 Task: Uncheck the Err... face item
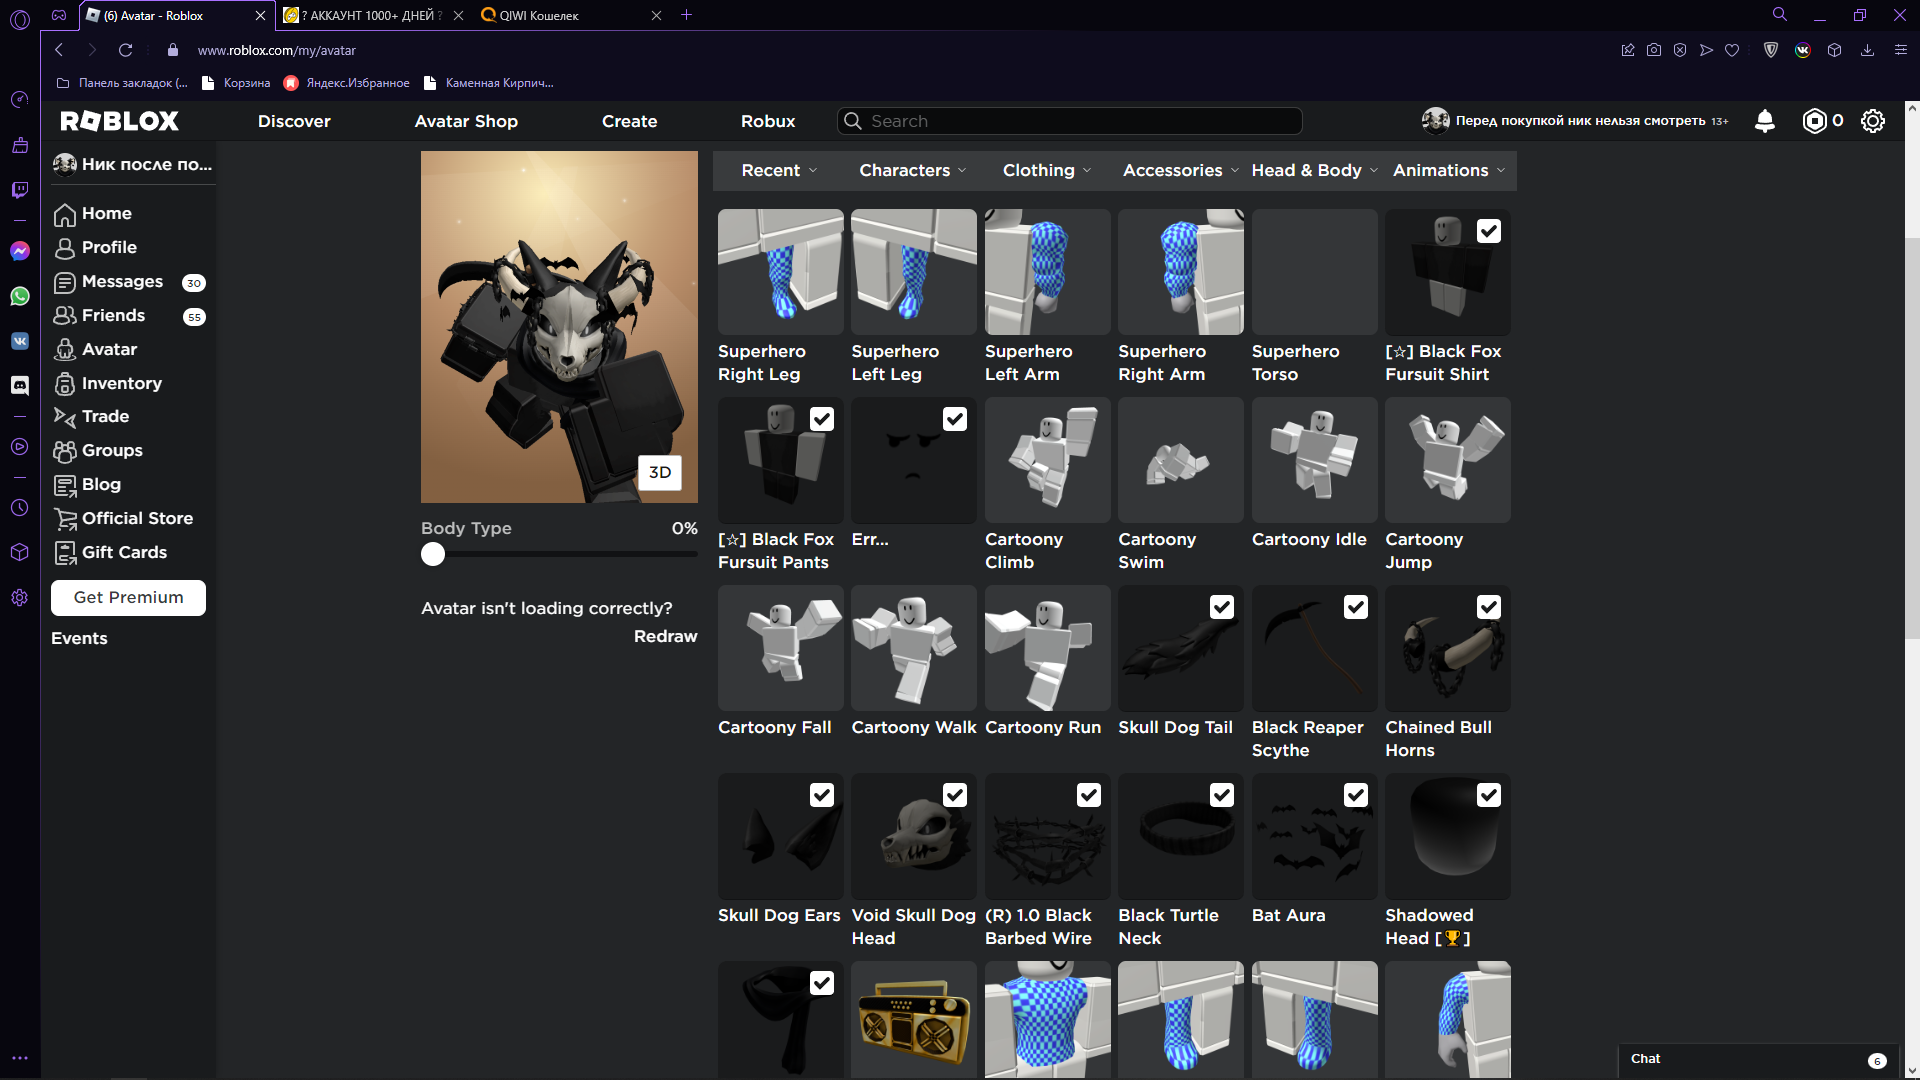coord(955,419)
